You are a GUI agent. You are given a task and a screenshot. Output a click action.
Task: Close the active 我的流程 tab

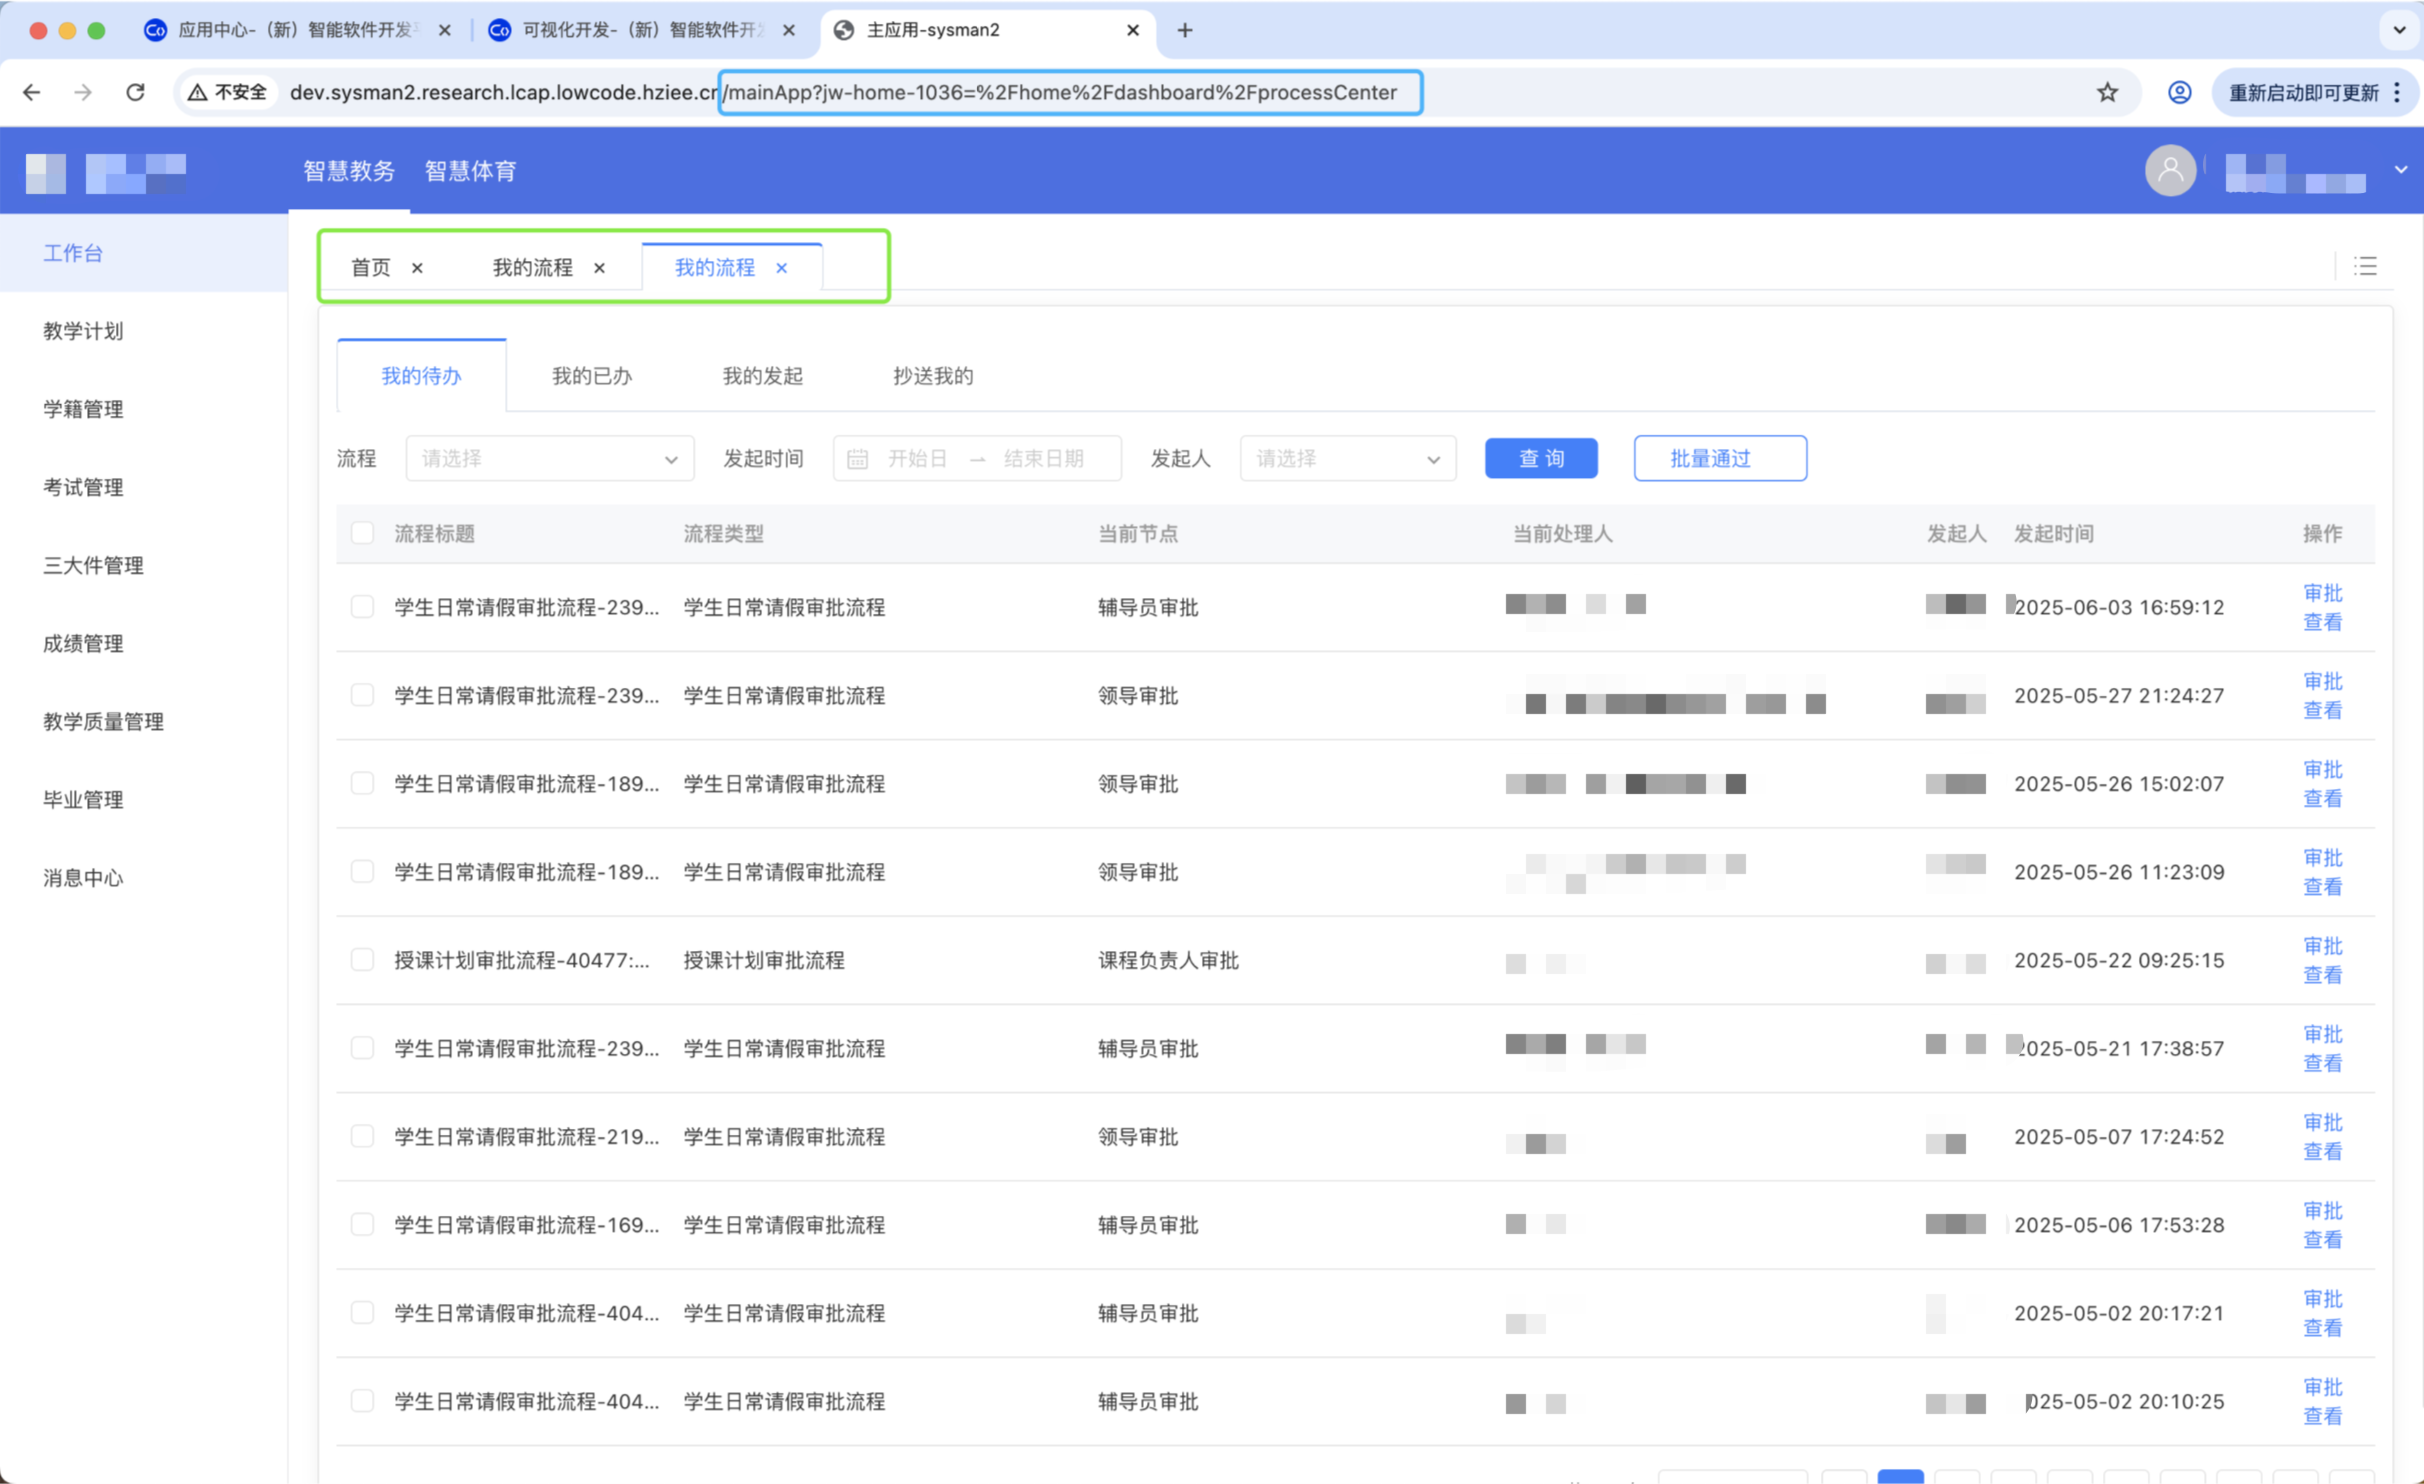coord(782,268)
